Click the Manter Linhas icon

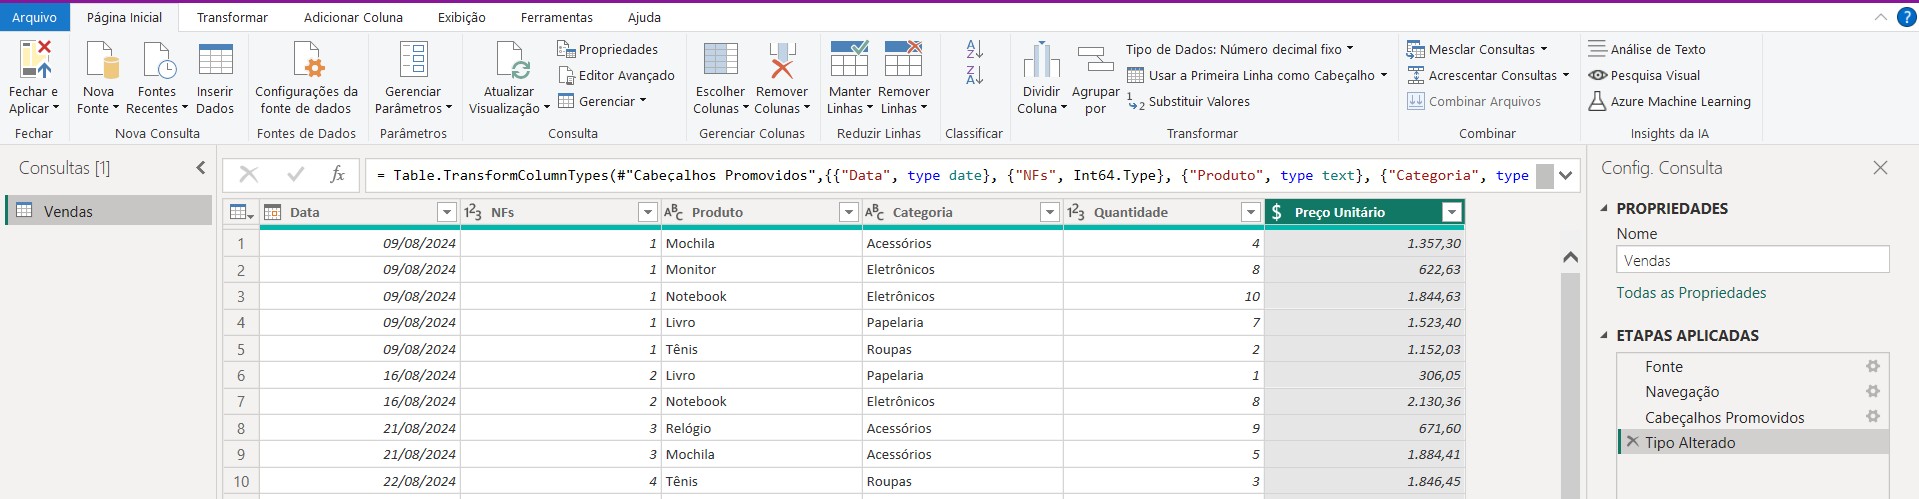849,60
